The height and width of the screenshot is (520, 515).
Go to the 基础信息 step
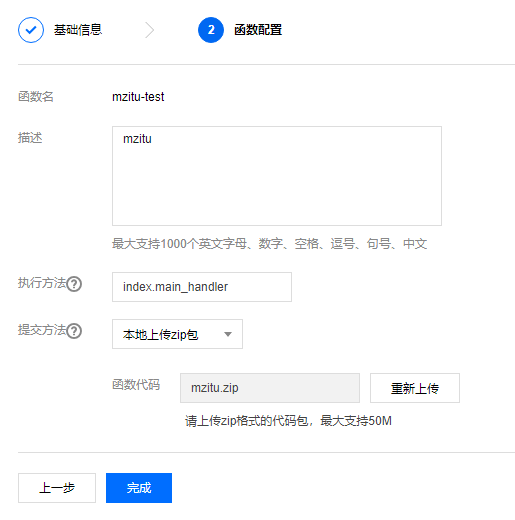(78, 30)
